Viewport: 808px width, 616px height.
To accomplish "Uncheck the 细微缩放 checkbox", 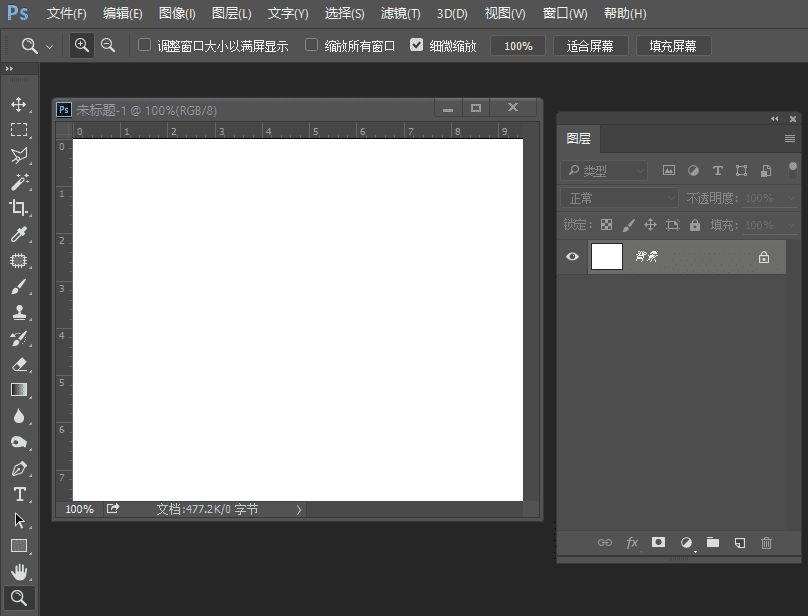I will click(x=417, y=45).
